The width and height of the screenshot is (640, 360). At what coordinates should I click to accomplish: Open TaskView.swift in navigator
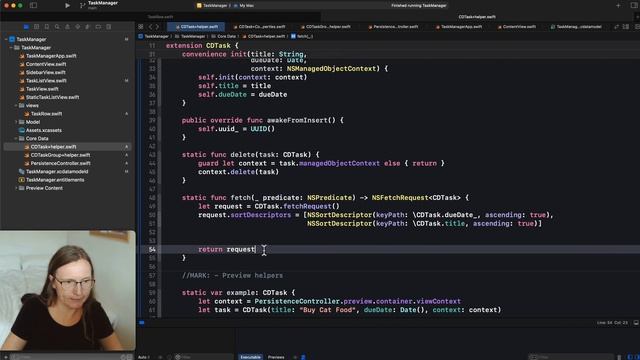pos(42,89)
